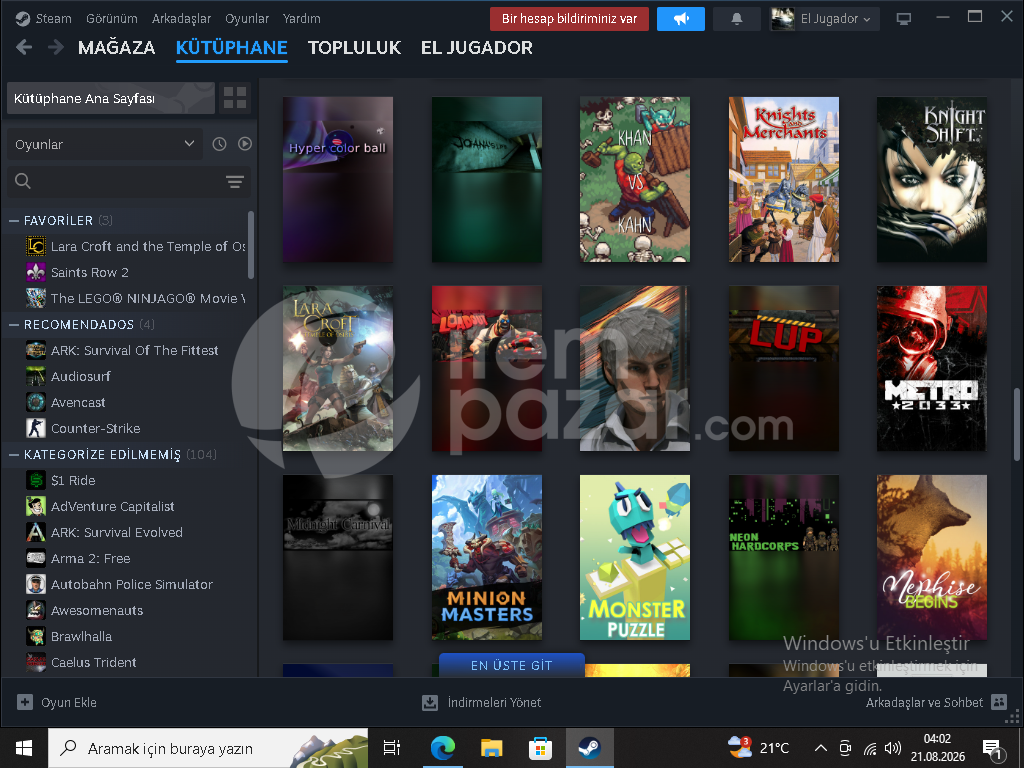Open the Windows Start menu
Screen dimensions: 1024x768
coord(24,748)
